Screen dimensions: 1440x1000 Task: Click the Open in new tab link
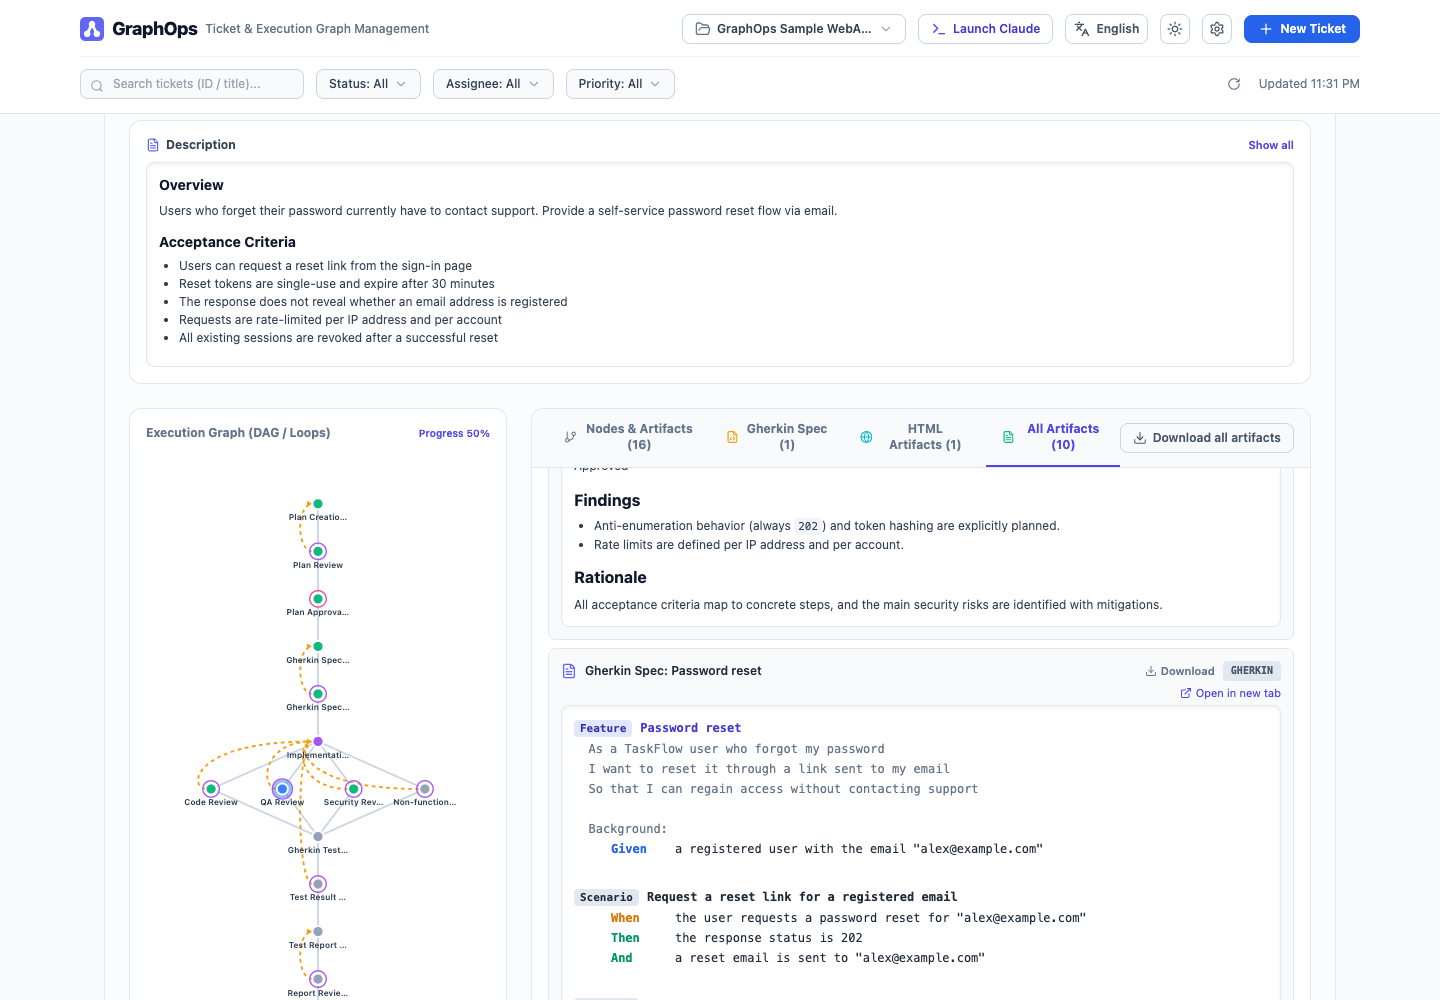point(1230,693)
